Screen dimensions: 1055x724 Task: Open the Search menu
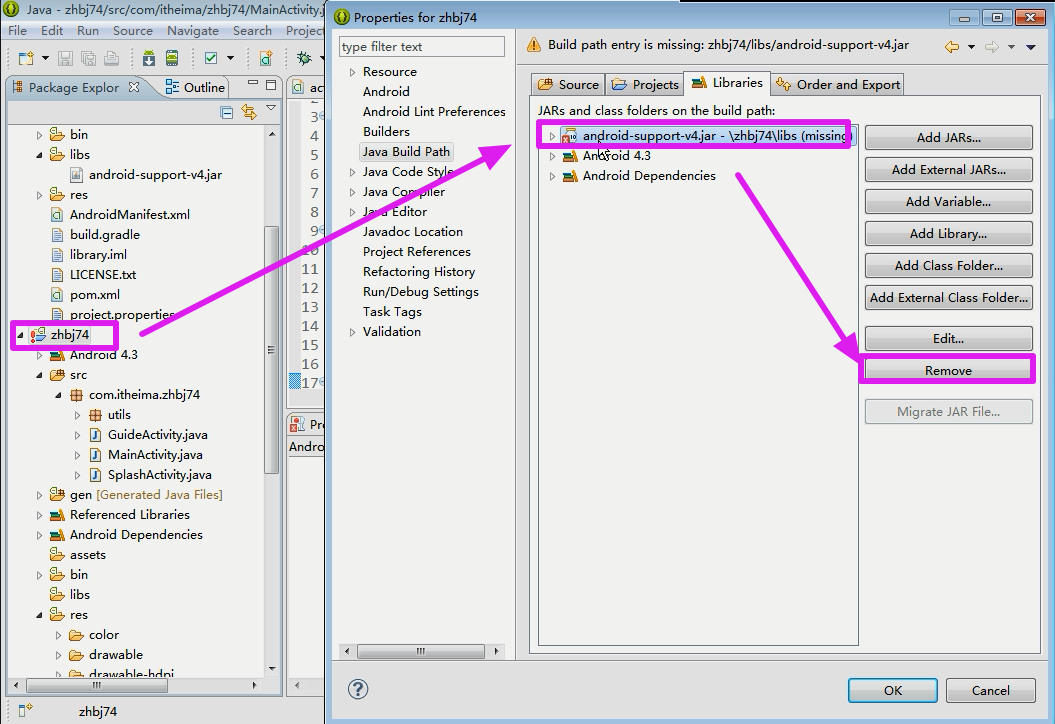pos(252,30)
